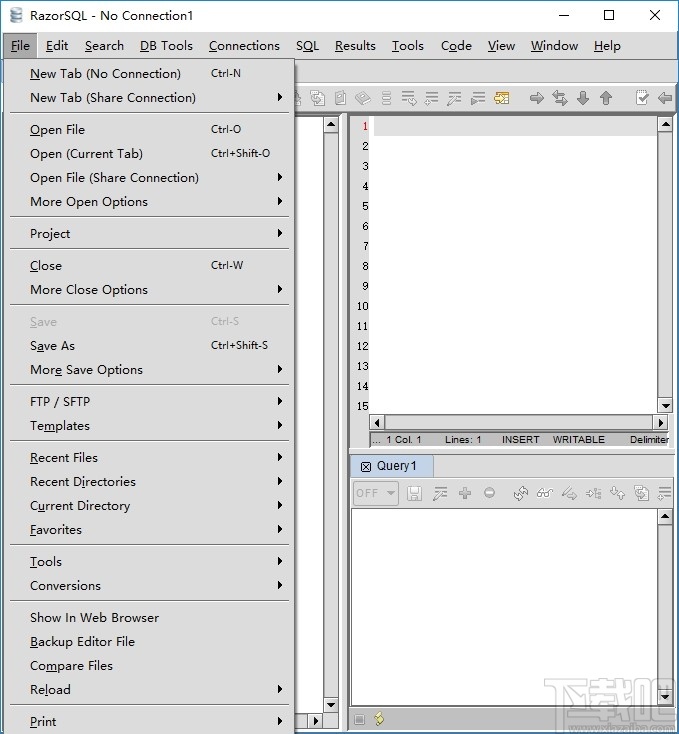Click the book icon in editor toolbar
Screen dimensions: 679x734
pyautogui.click(x=363, y=98)
